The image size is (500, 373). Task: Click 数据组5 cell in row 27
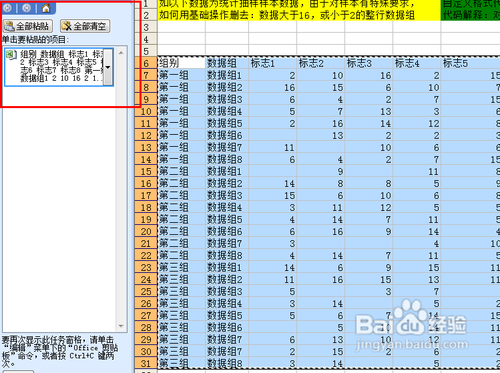tap(227, 315)
